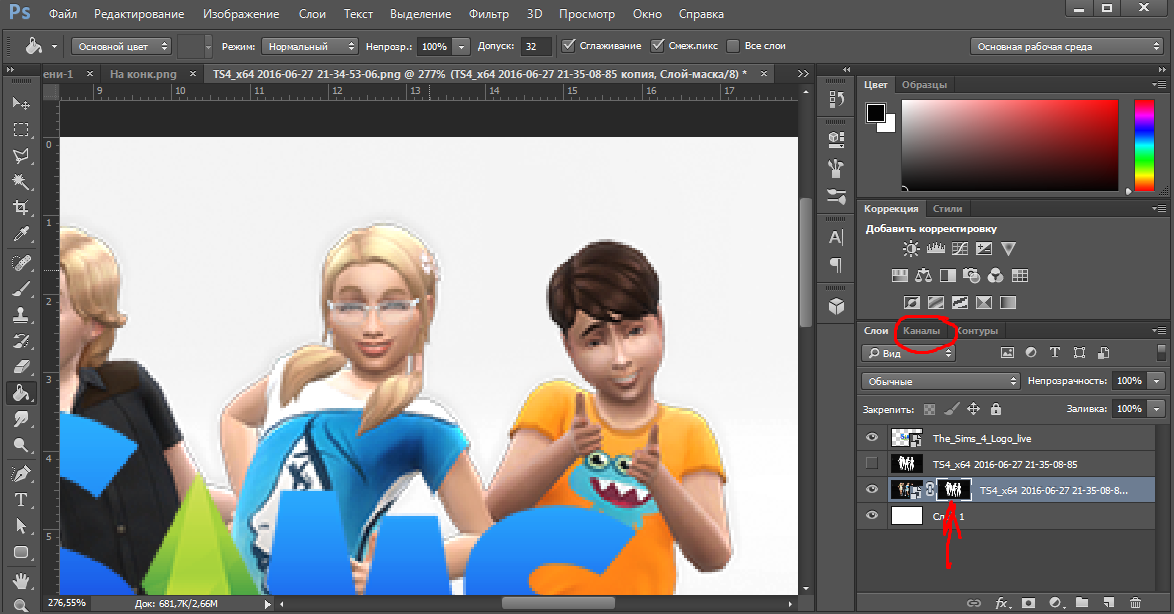Add an Exposure adjustment
The width and height of the screenshot is (1174, 614).
point(984,249)
